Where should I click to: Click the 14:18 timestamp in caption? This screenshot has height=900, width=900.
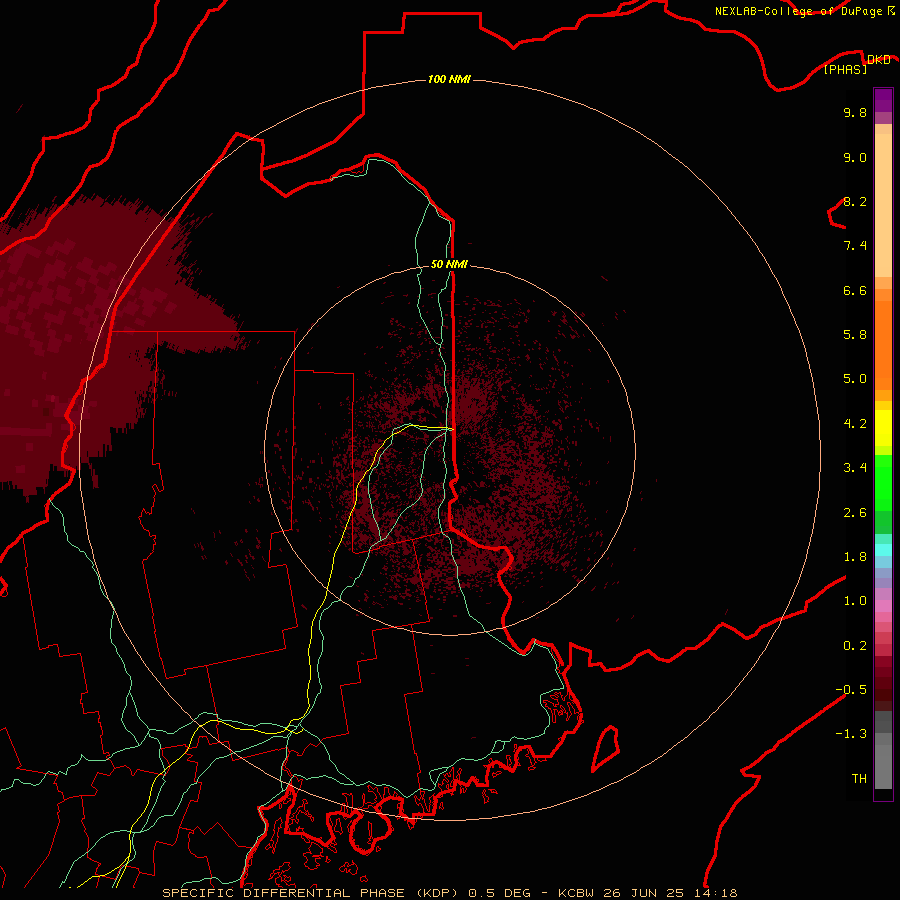click(715, 893)
